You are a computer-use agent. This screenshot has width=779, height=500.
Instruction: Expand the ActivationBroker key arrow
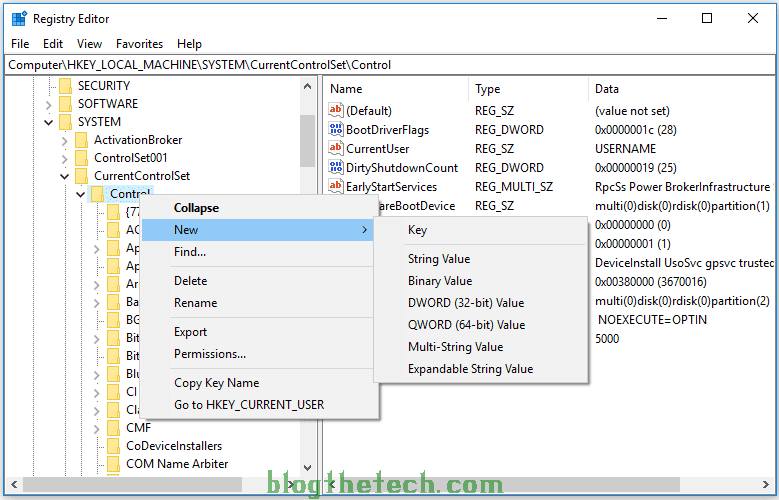click(65, 140)
